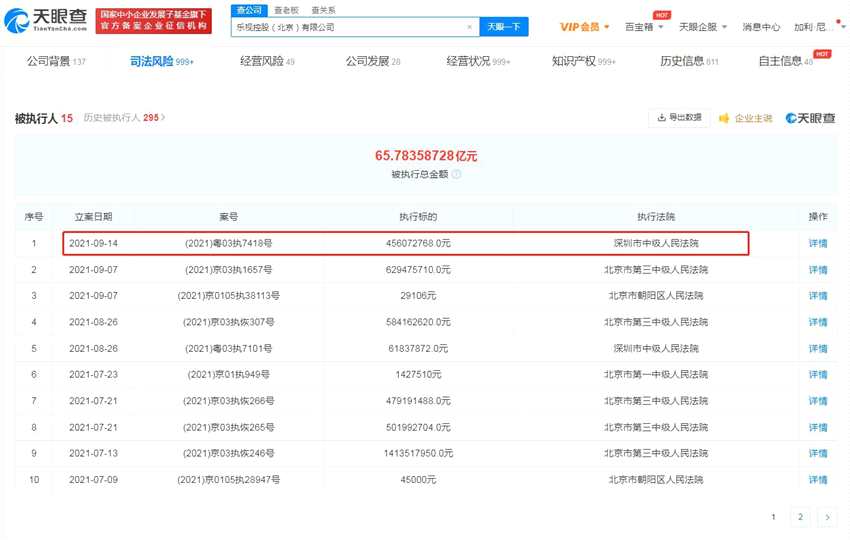
Task: Open 详情 for case 京03执恢266号
Action: [817, 401]
